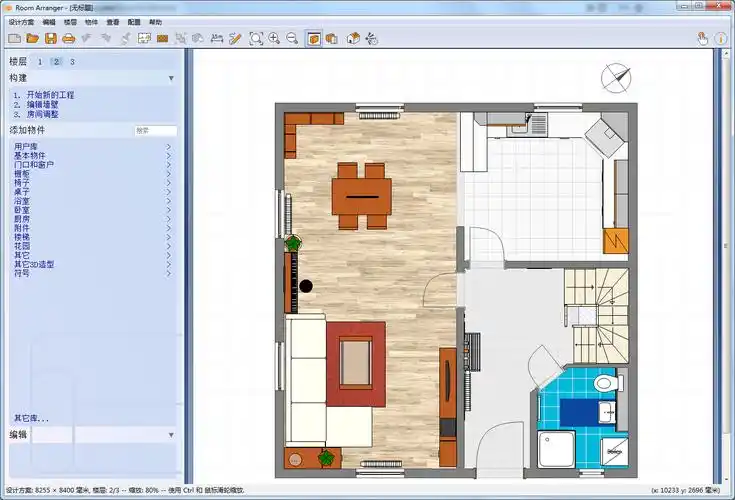
Task: Select the hand pan tool icon
Action: 701,39
